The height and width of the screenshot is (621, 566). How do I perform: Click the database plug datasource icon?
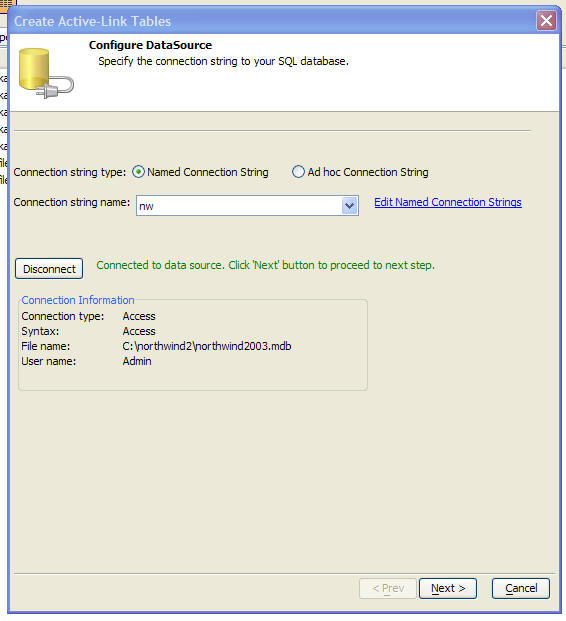point(46,73)
